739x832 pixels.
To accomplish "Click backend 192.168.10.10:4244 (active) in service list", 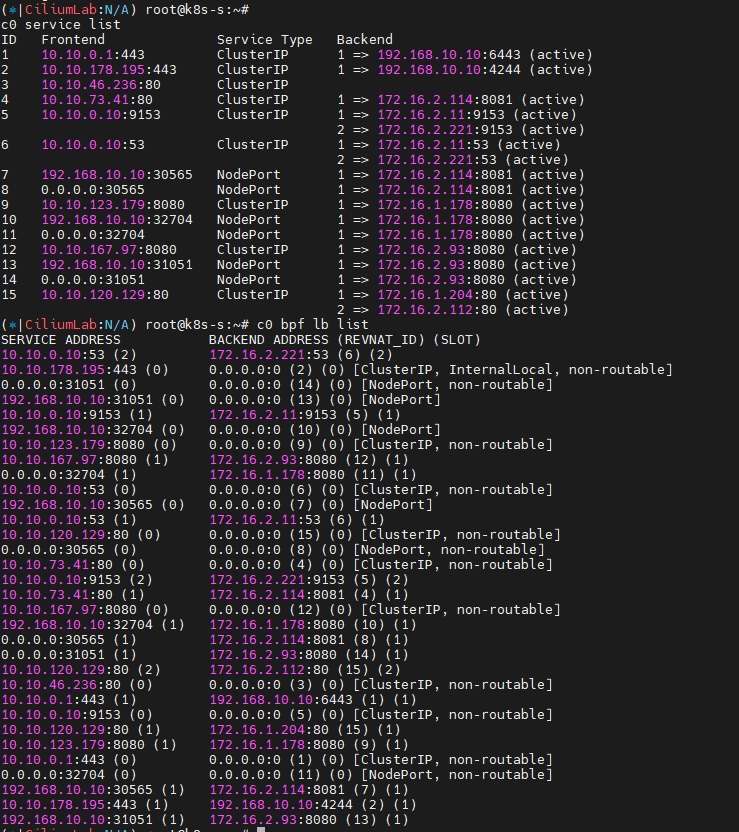I will [x=484, y=69].
